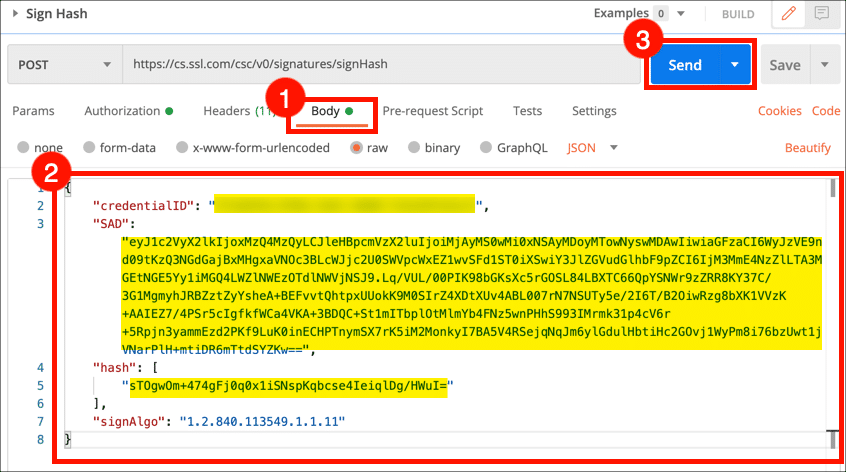Open the POST method dropdown
This screenshot has height=472, width=846.
coord(65,65)
